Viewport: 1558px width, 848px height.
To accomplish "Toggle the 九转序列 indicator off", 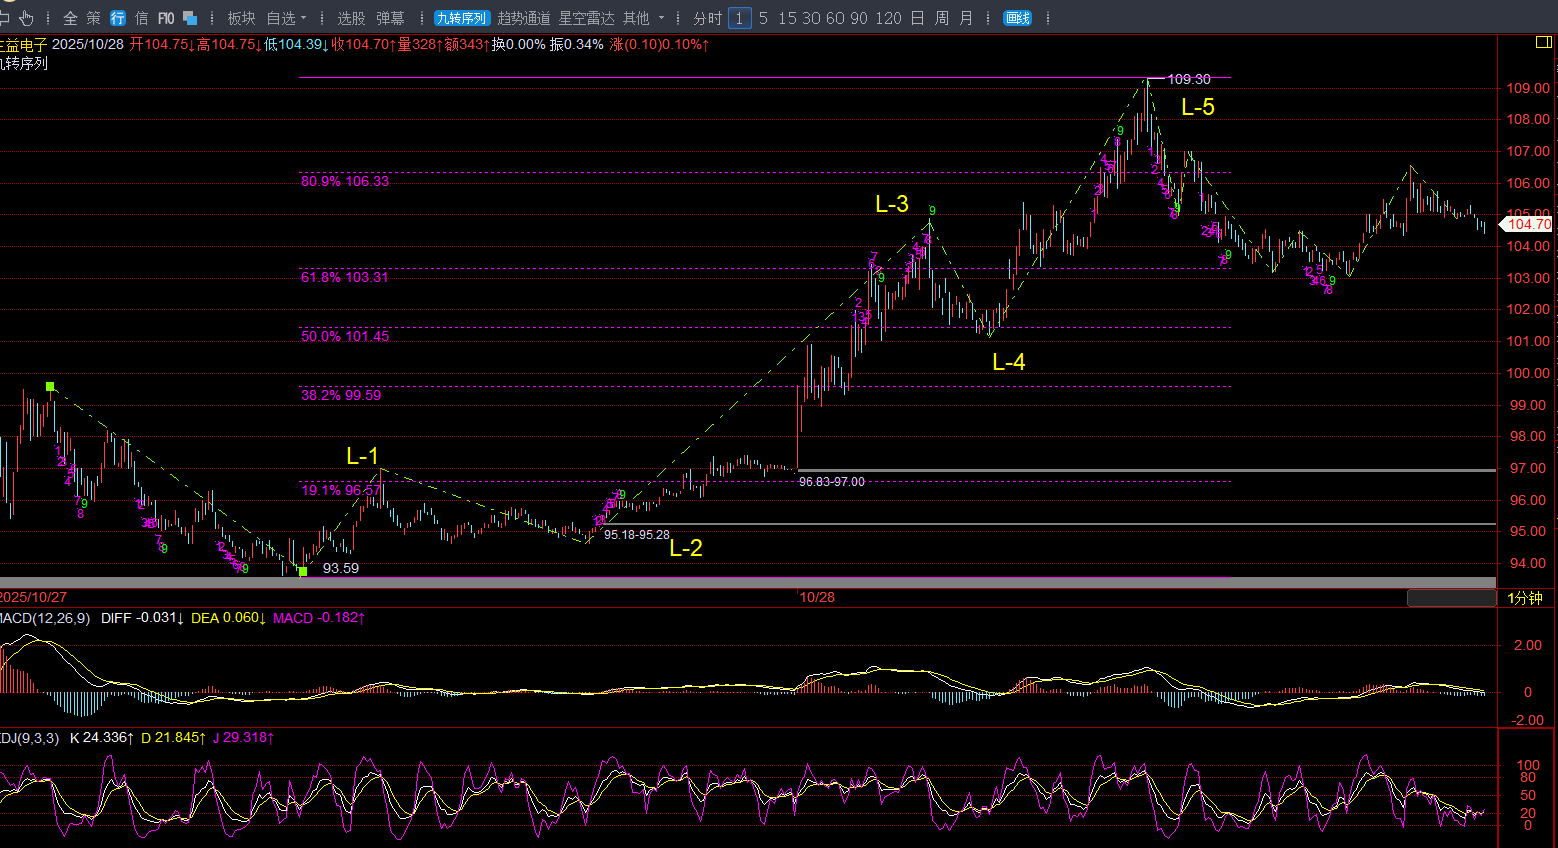I will point(461,18).
